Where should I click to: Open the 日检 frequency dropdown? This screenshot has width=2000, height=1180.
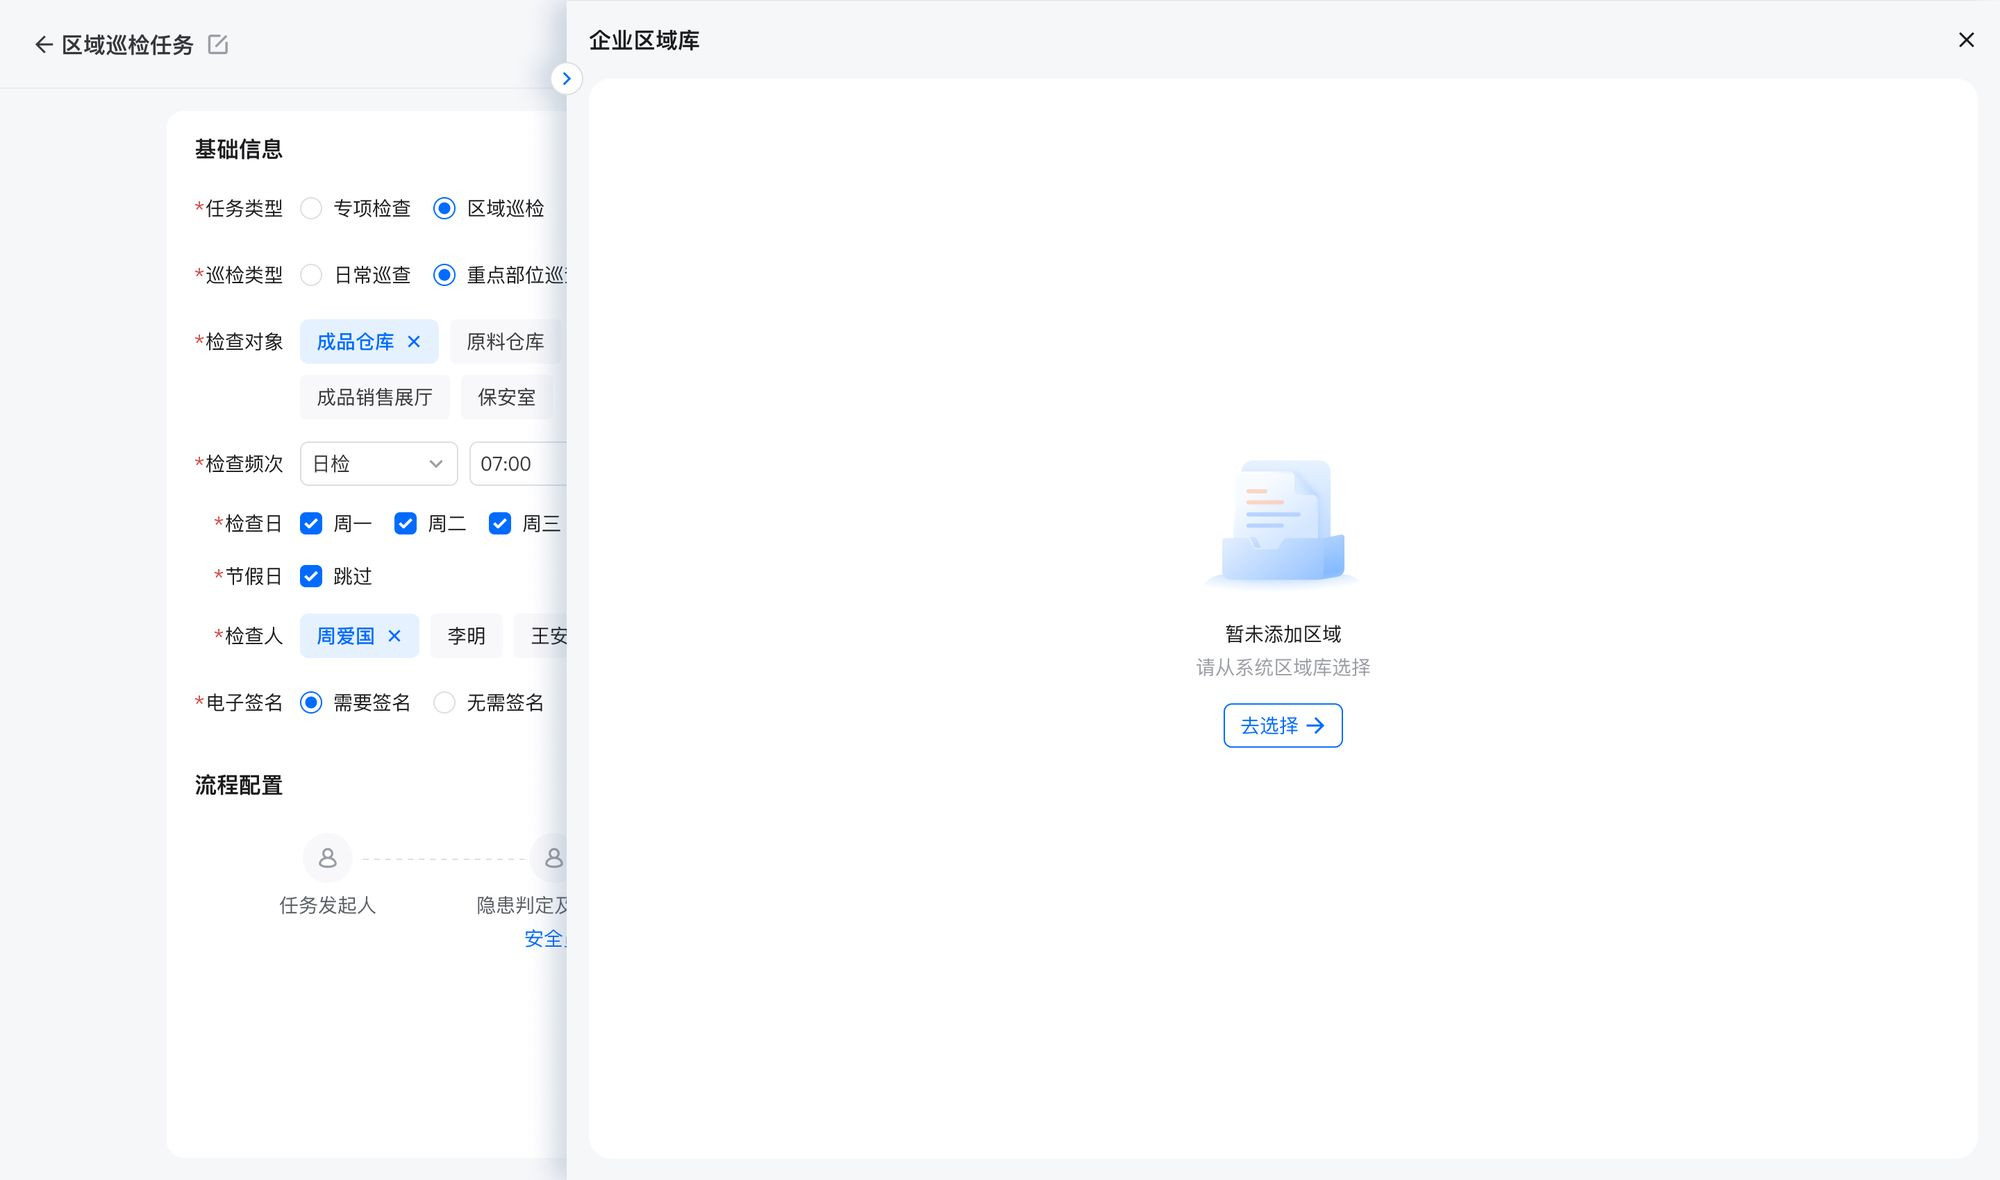click(x=378, y=464)
